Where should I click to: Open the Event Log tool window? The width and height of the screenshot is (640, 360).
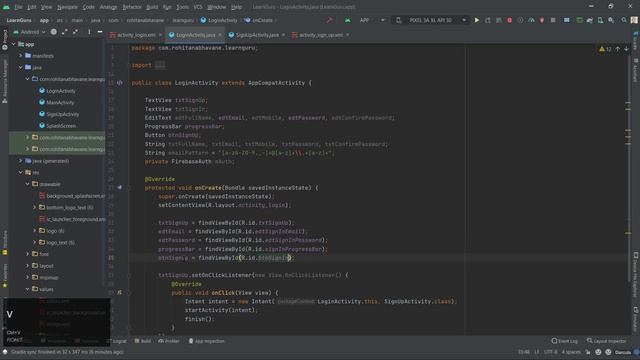(x=564, y=341)
